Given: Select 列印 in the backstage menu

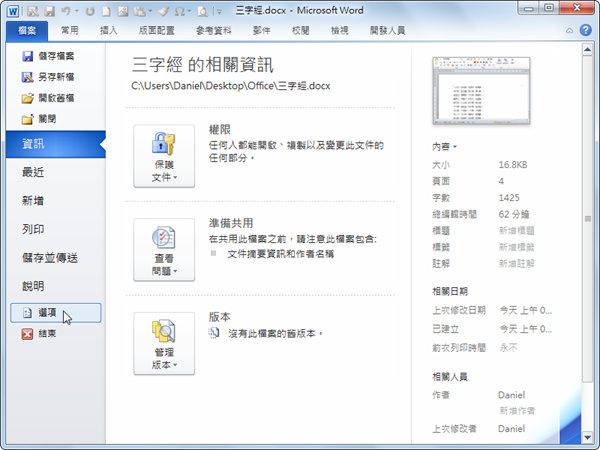Looking at the screenshot, I should click(33, 229).
